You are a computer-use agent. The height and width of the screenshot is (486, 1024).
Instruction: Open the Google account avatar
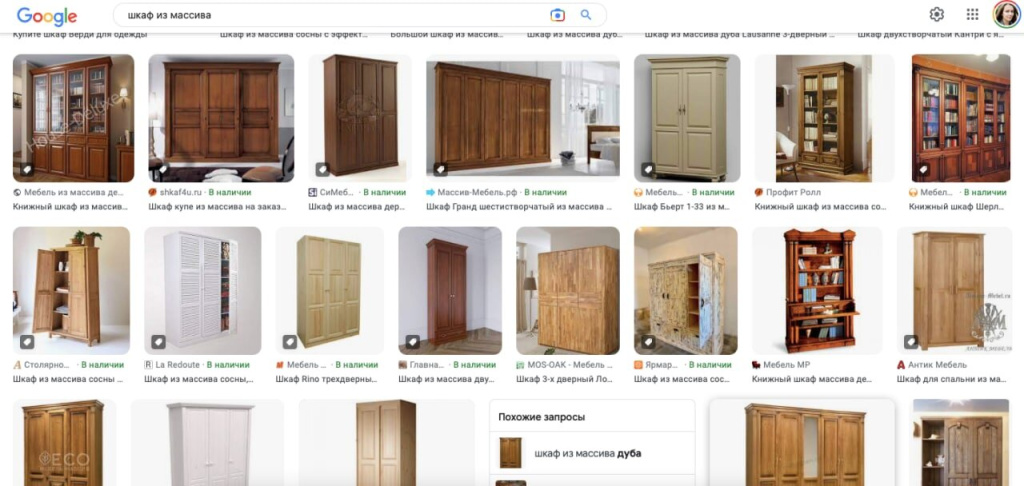pyautogui.click(x=1006, y=14)
